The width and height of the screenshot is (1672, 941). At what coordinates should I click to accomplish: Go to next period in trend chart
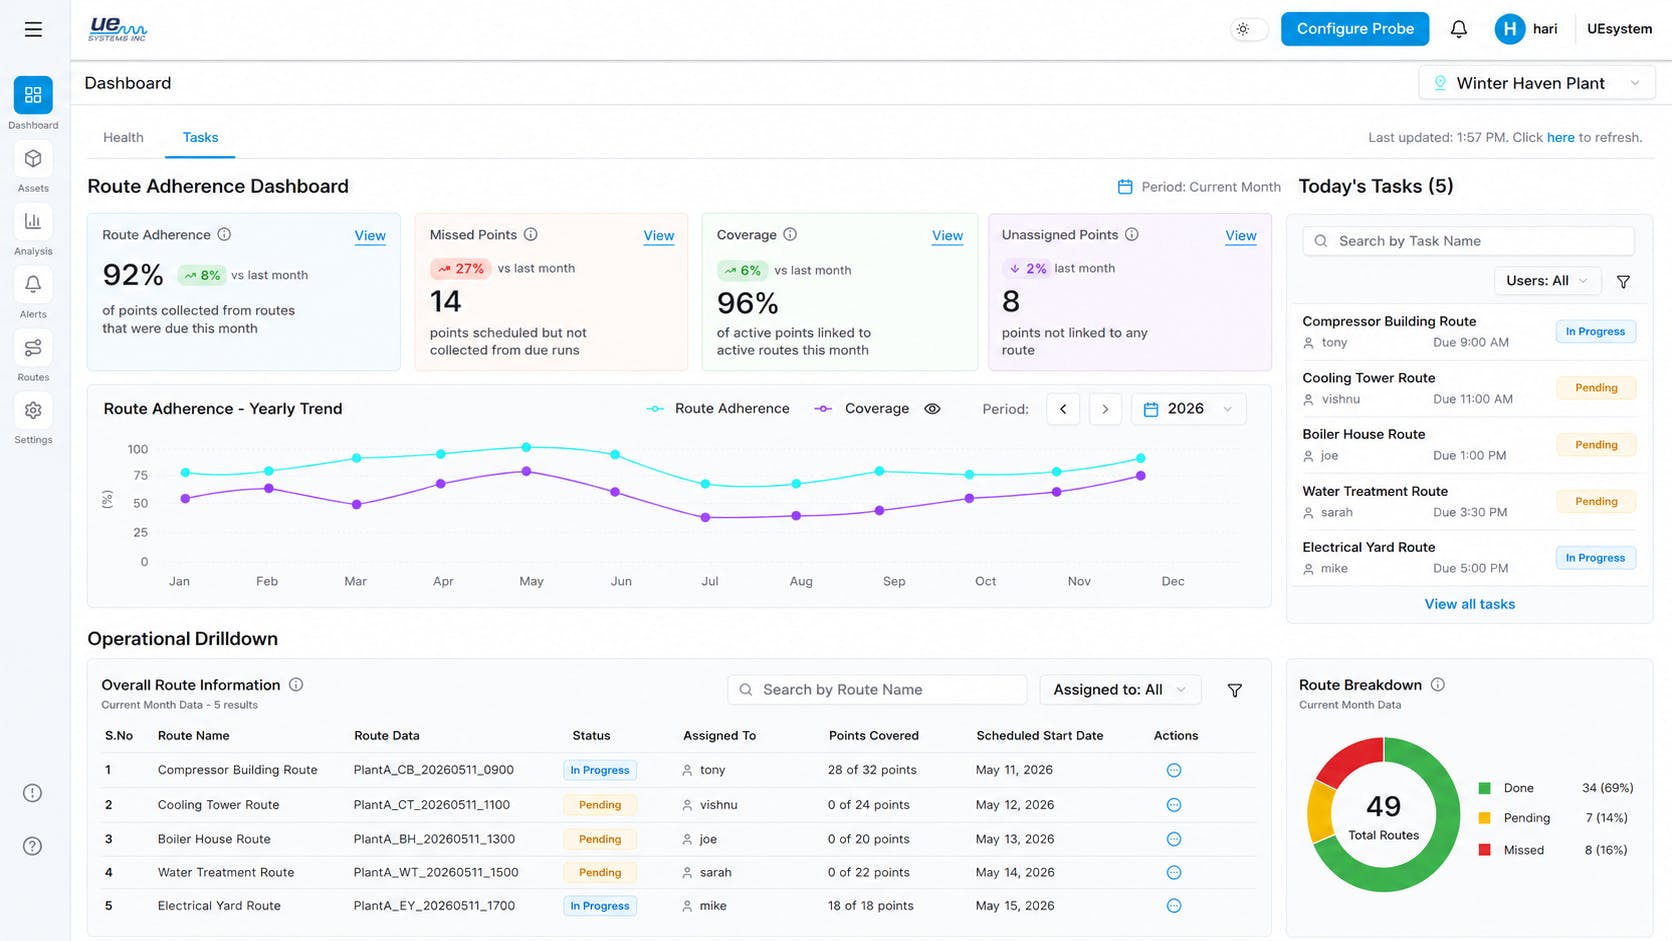[1105, 409]
